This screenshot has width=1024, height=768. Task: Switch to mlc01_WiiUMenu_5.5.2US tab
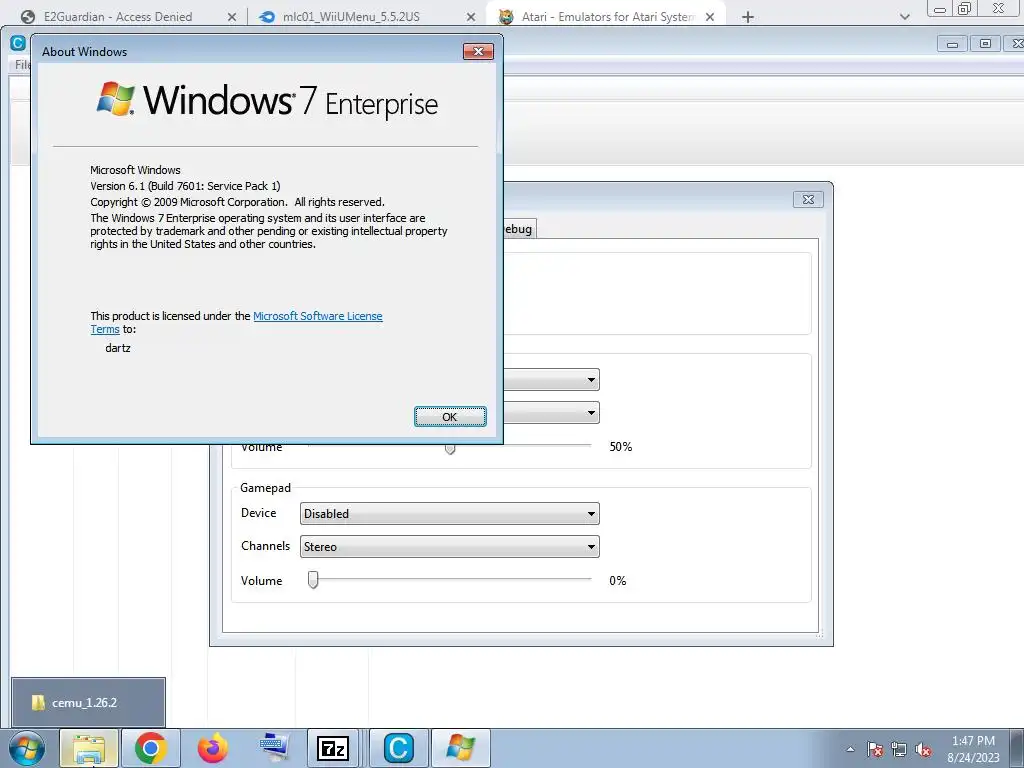point(351,17)
